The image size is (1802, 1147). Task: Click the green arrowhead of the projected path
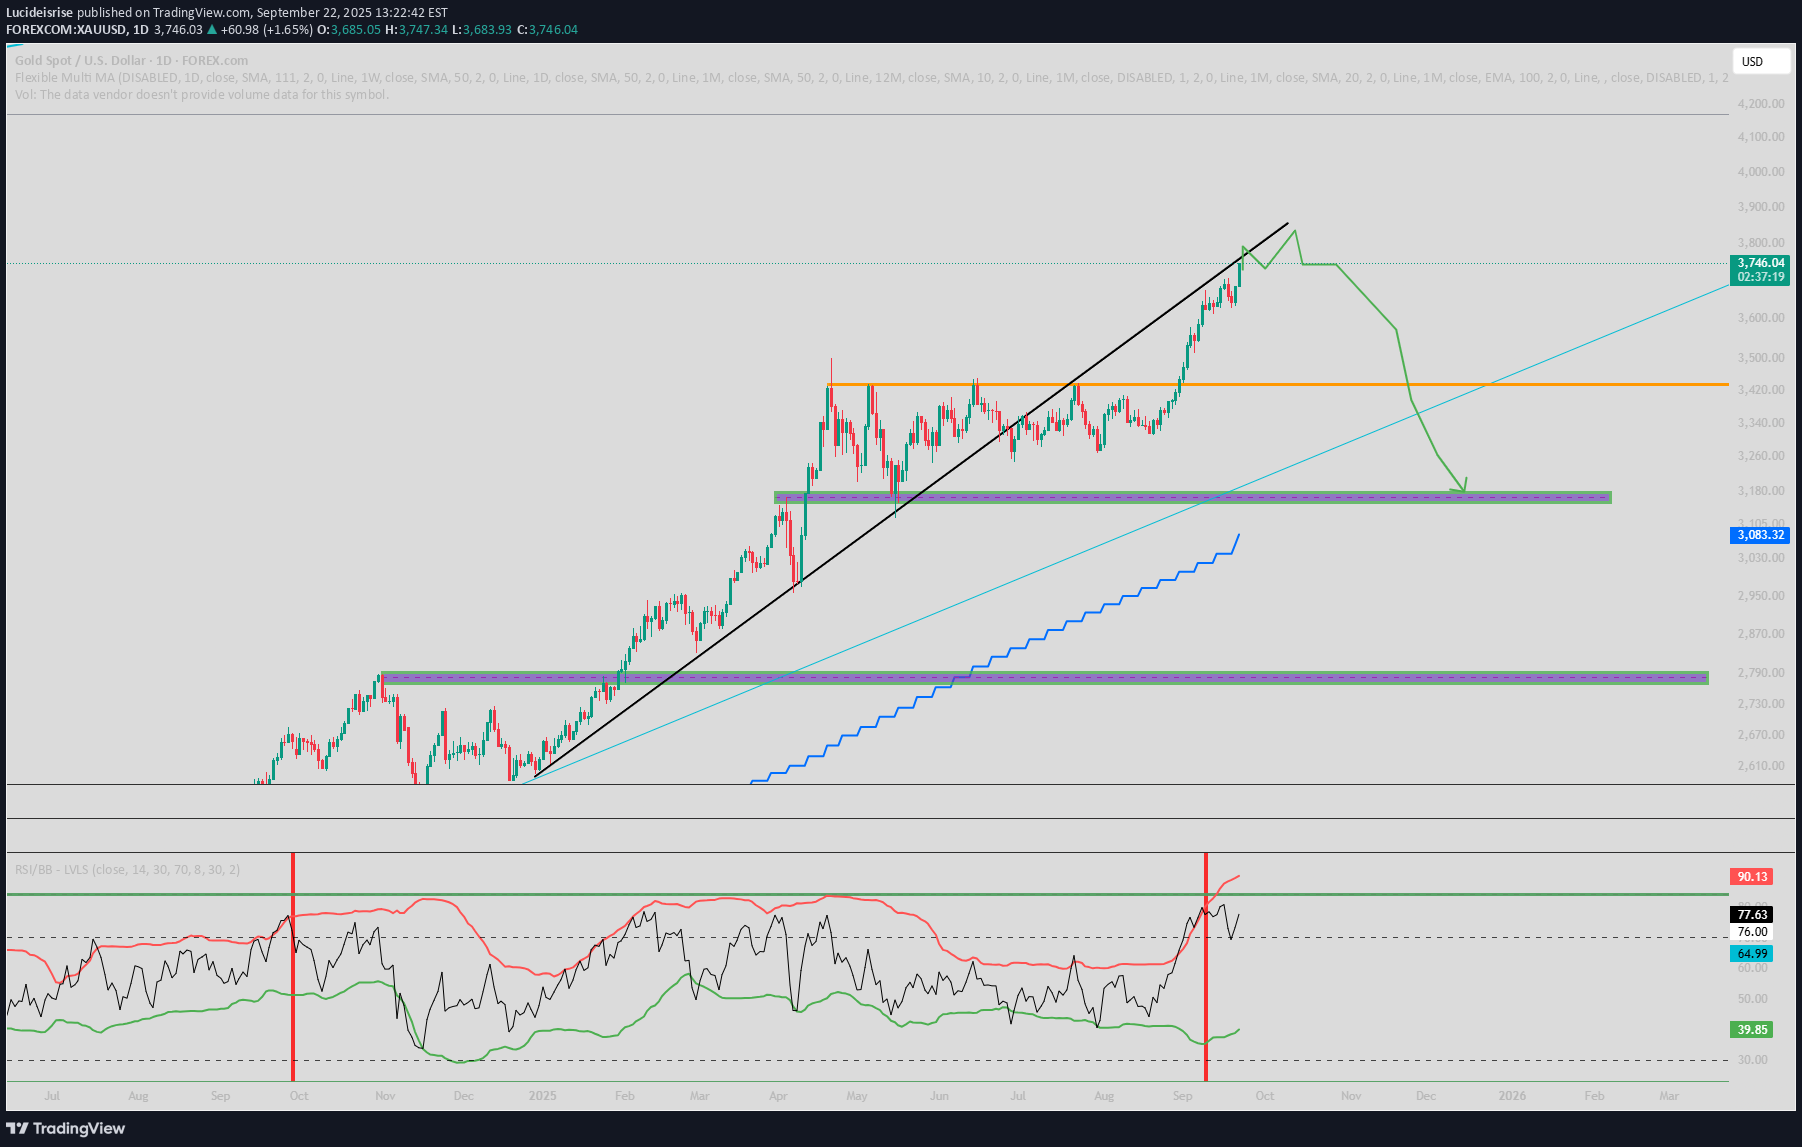(1464, 486)
